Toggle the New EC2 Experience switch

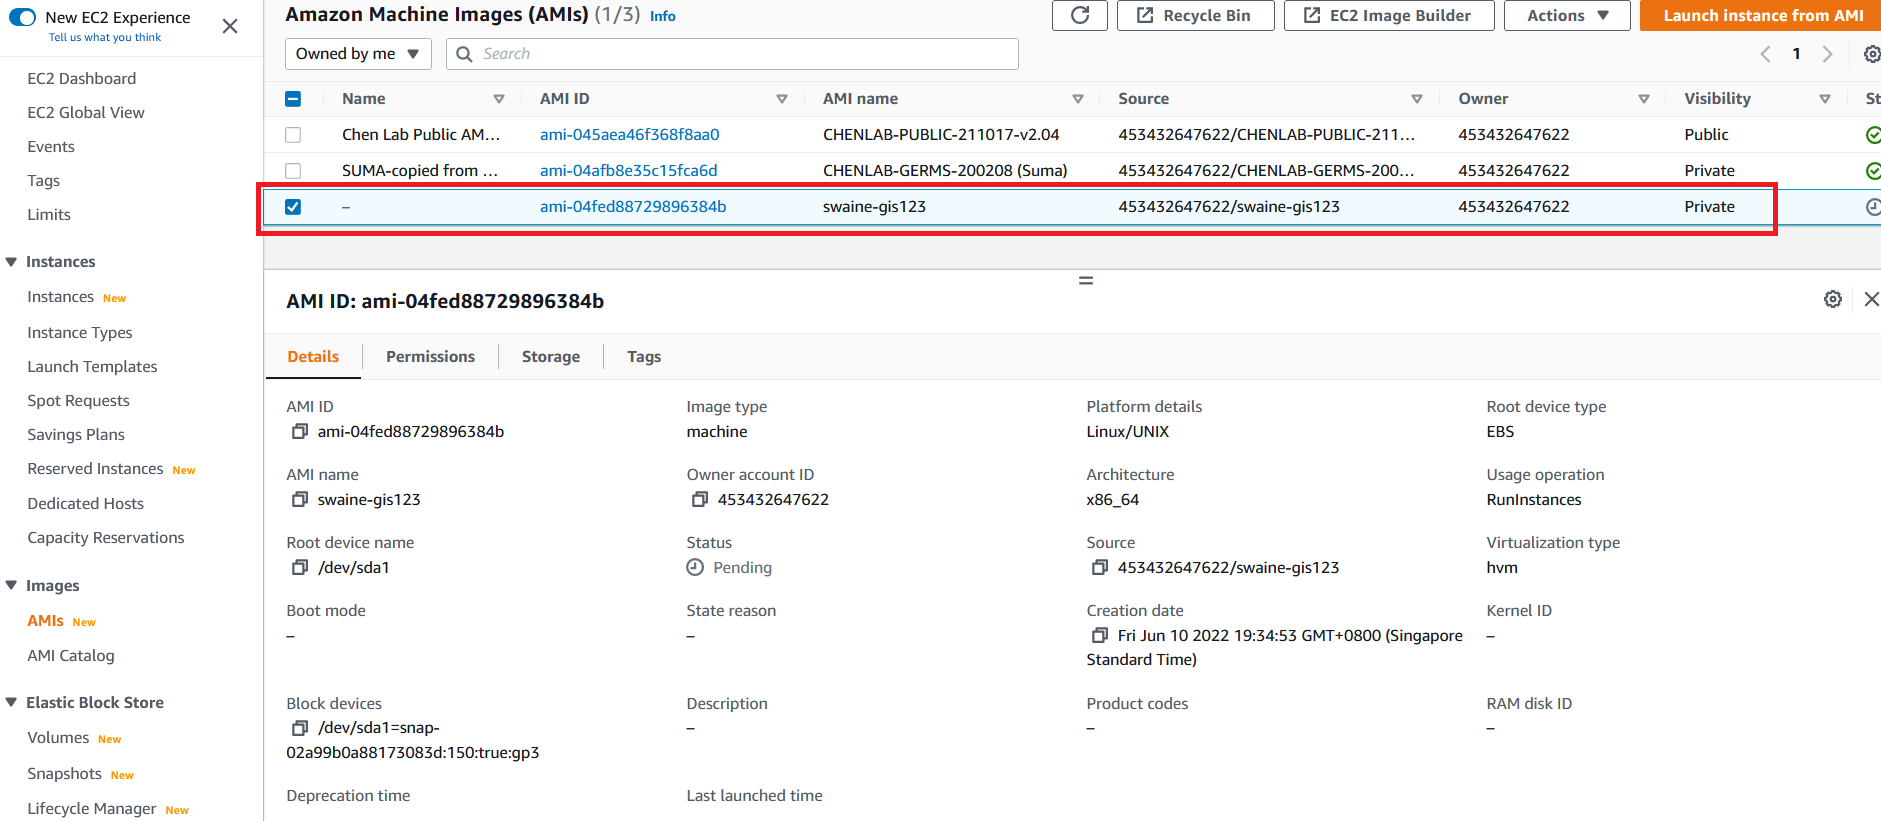coord(22,17)
